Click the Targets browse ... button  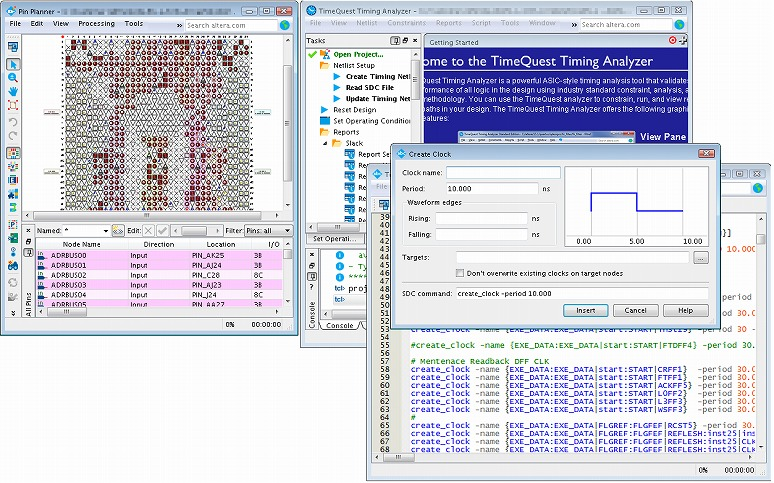(701, 257)
